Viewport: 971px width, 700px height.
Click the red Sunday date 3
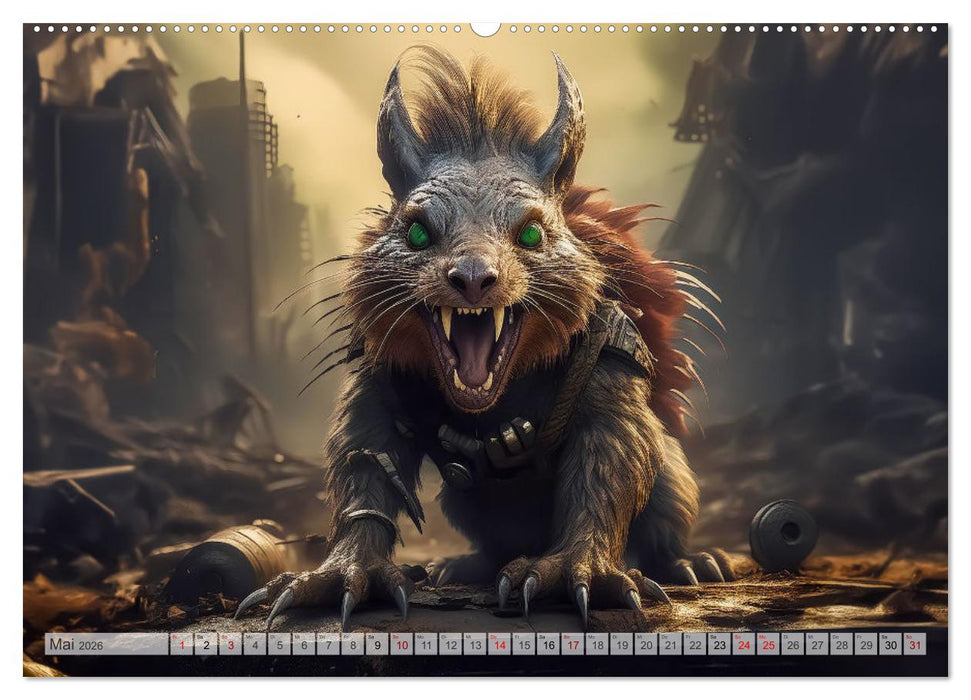tap(230, 645)
